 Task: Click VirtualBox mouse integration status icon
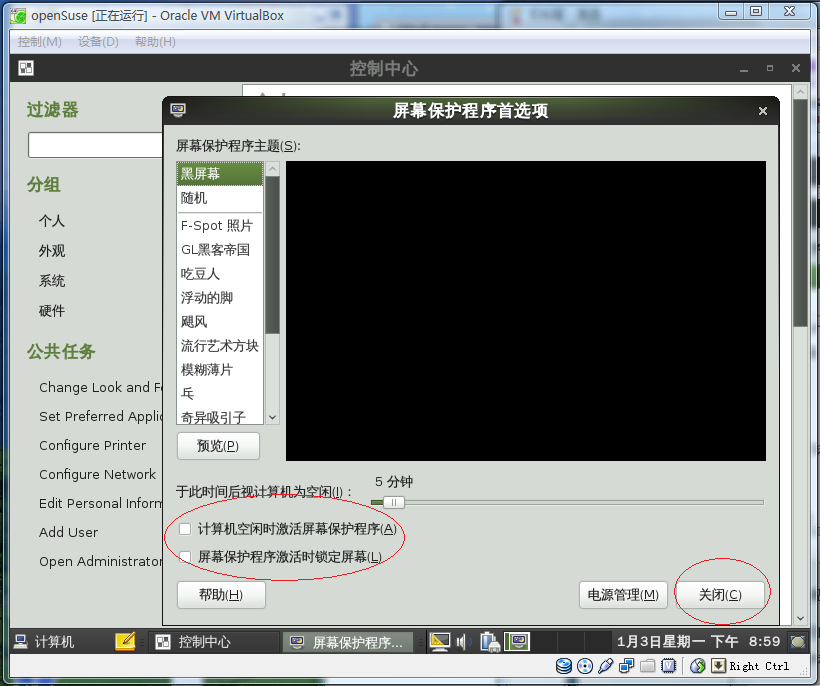[698, 666]
